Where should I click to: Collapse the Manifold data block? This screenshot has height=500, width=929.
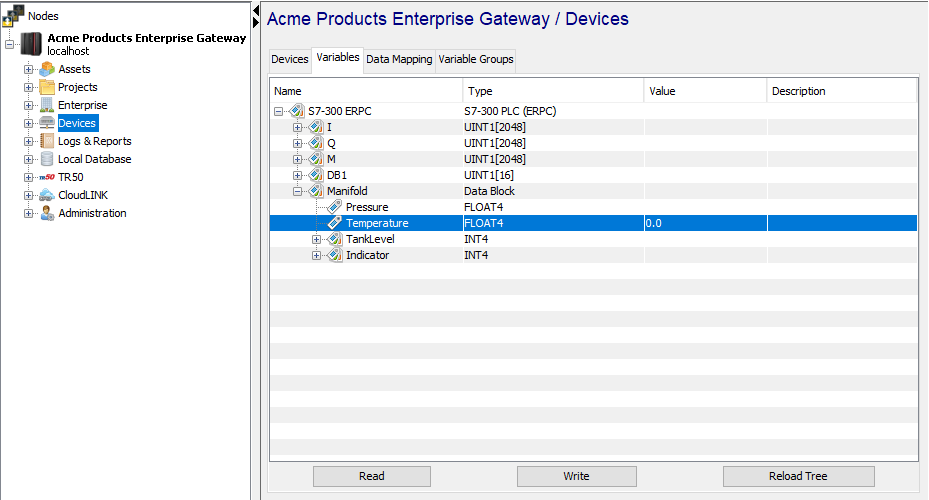(297, 191)
